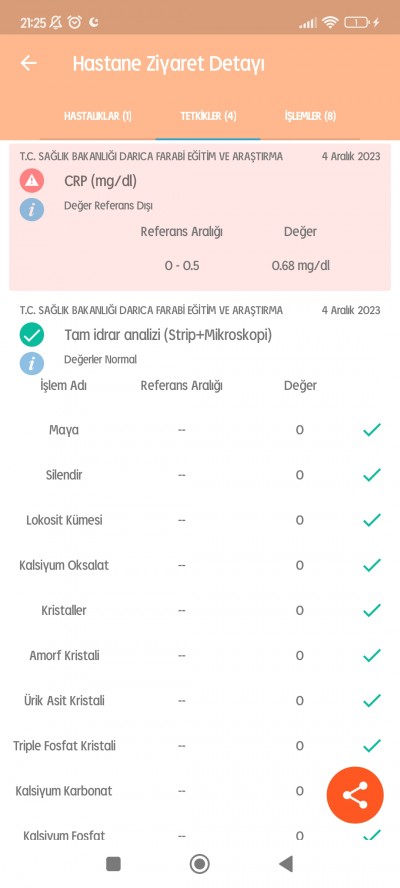Tap the green check icon for Tam idrar analizi

32,335
